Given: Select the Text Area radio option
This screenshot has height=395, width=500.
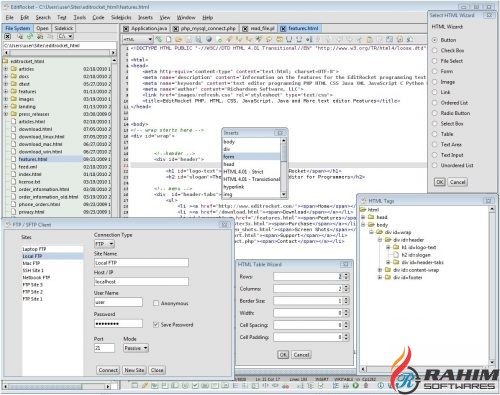Looking at the screenshot, I should point(435,145).
